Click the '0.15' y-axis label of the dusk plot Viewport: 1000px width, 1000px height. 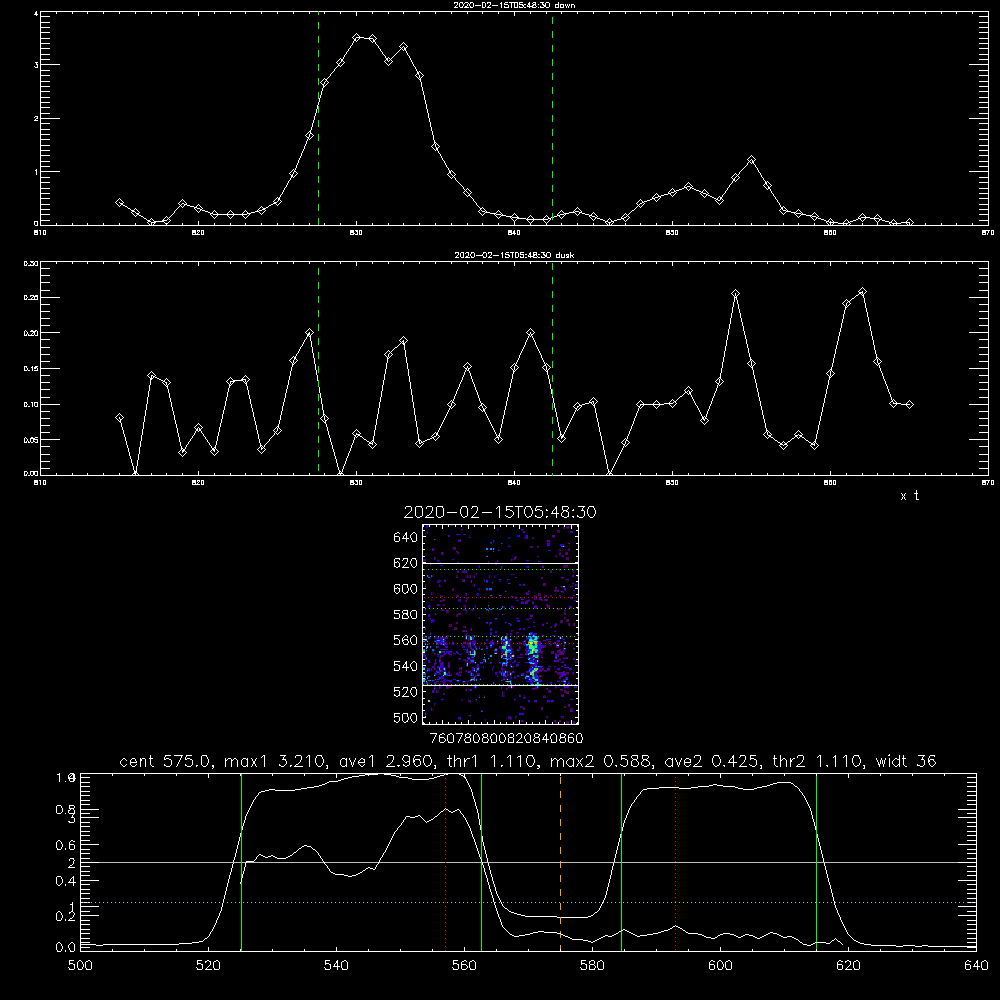(31, 369)
